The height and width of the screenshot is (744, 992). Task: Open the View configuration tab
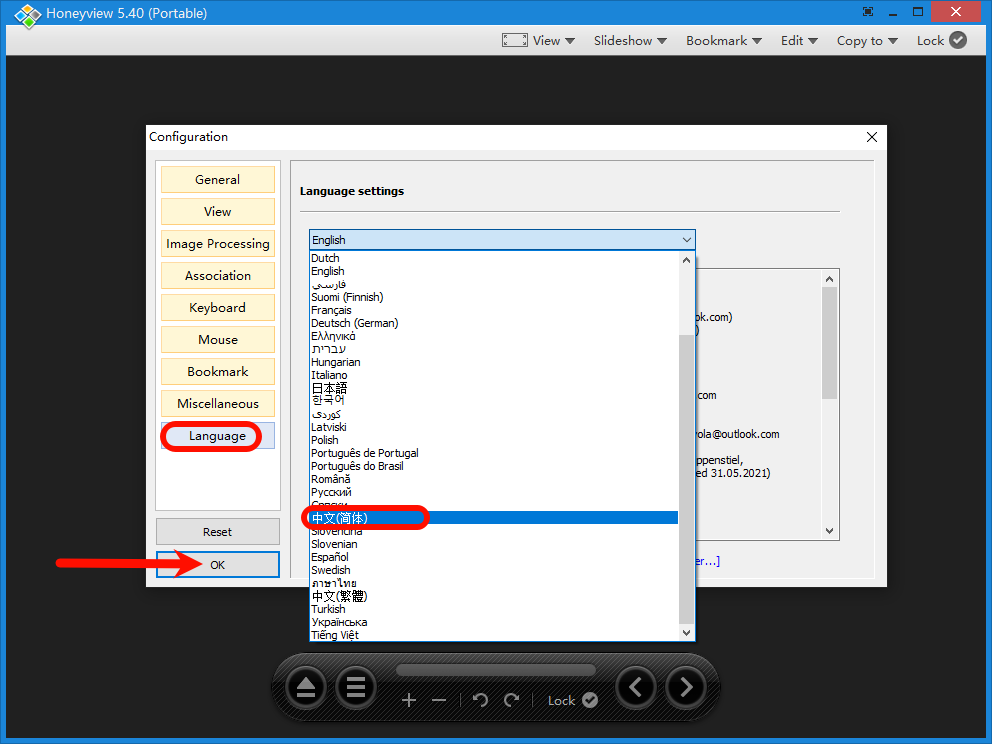[218, 211]
